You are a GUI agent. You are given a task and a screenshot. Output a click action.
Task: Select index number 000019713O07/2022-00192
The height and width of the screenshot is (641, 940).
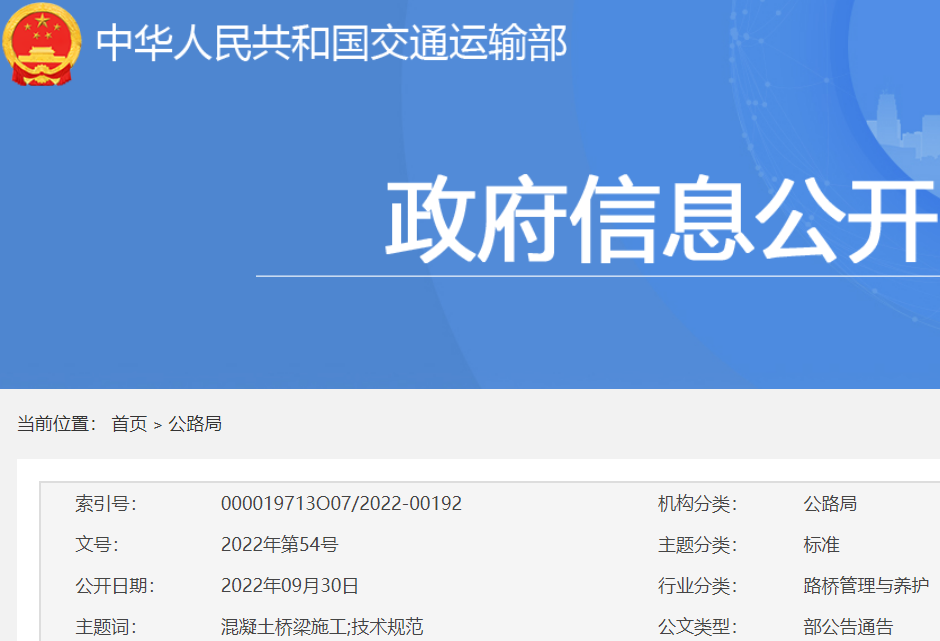click(341, 504)
